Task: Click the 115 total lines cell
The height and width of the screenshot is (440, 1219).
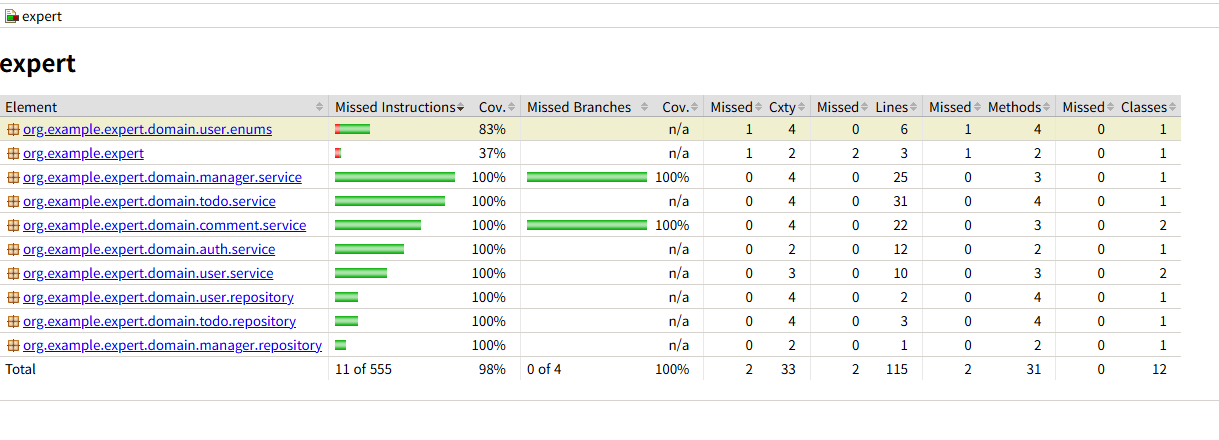Action: click(895, 369)
